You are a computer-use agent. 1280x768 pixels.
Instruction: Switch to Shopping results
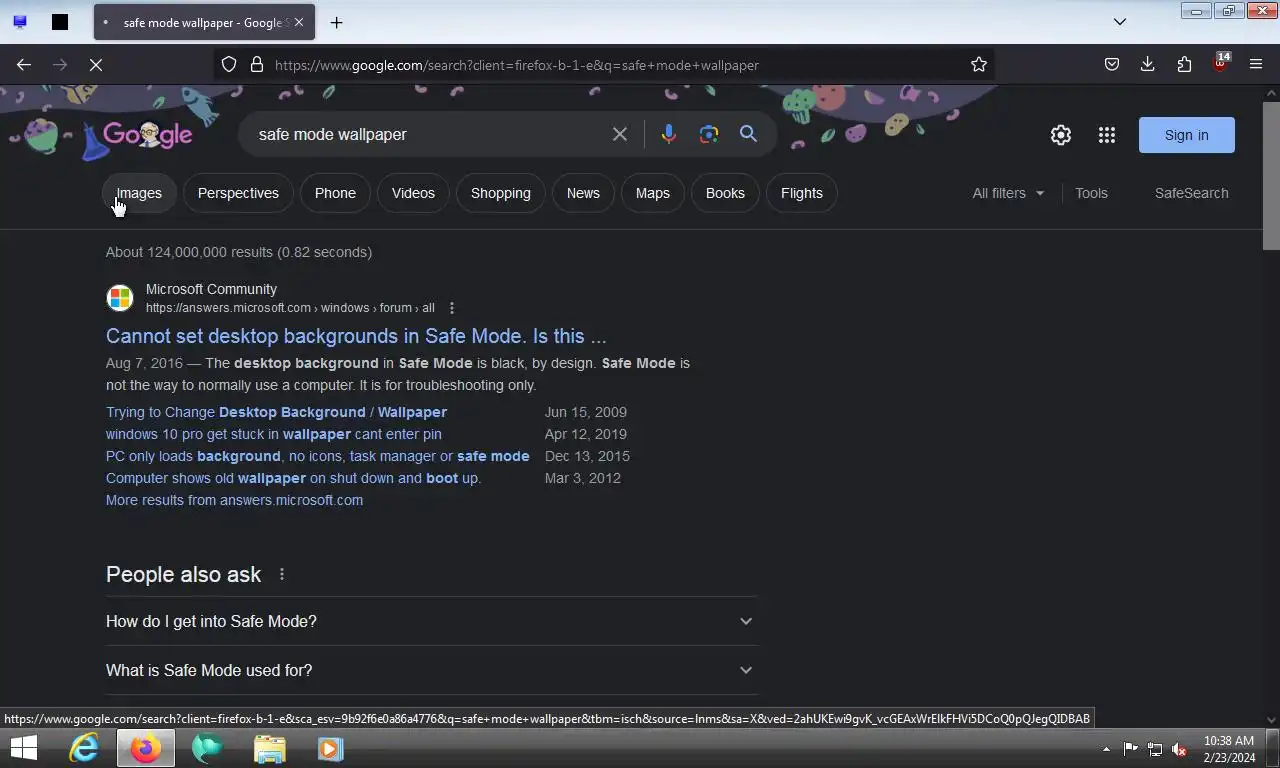(501, 193)
